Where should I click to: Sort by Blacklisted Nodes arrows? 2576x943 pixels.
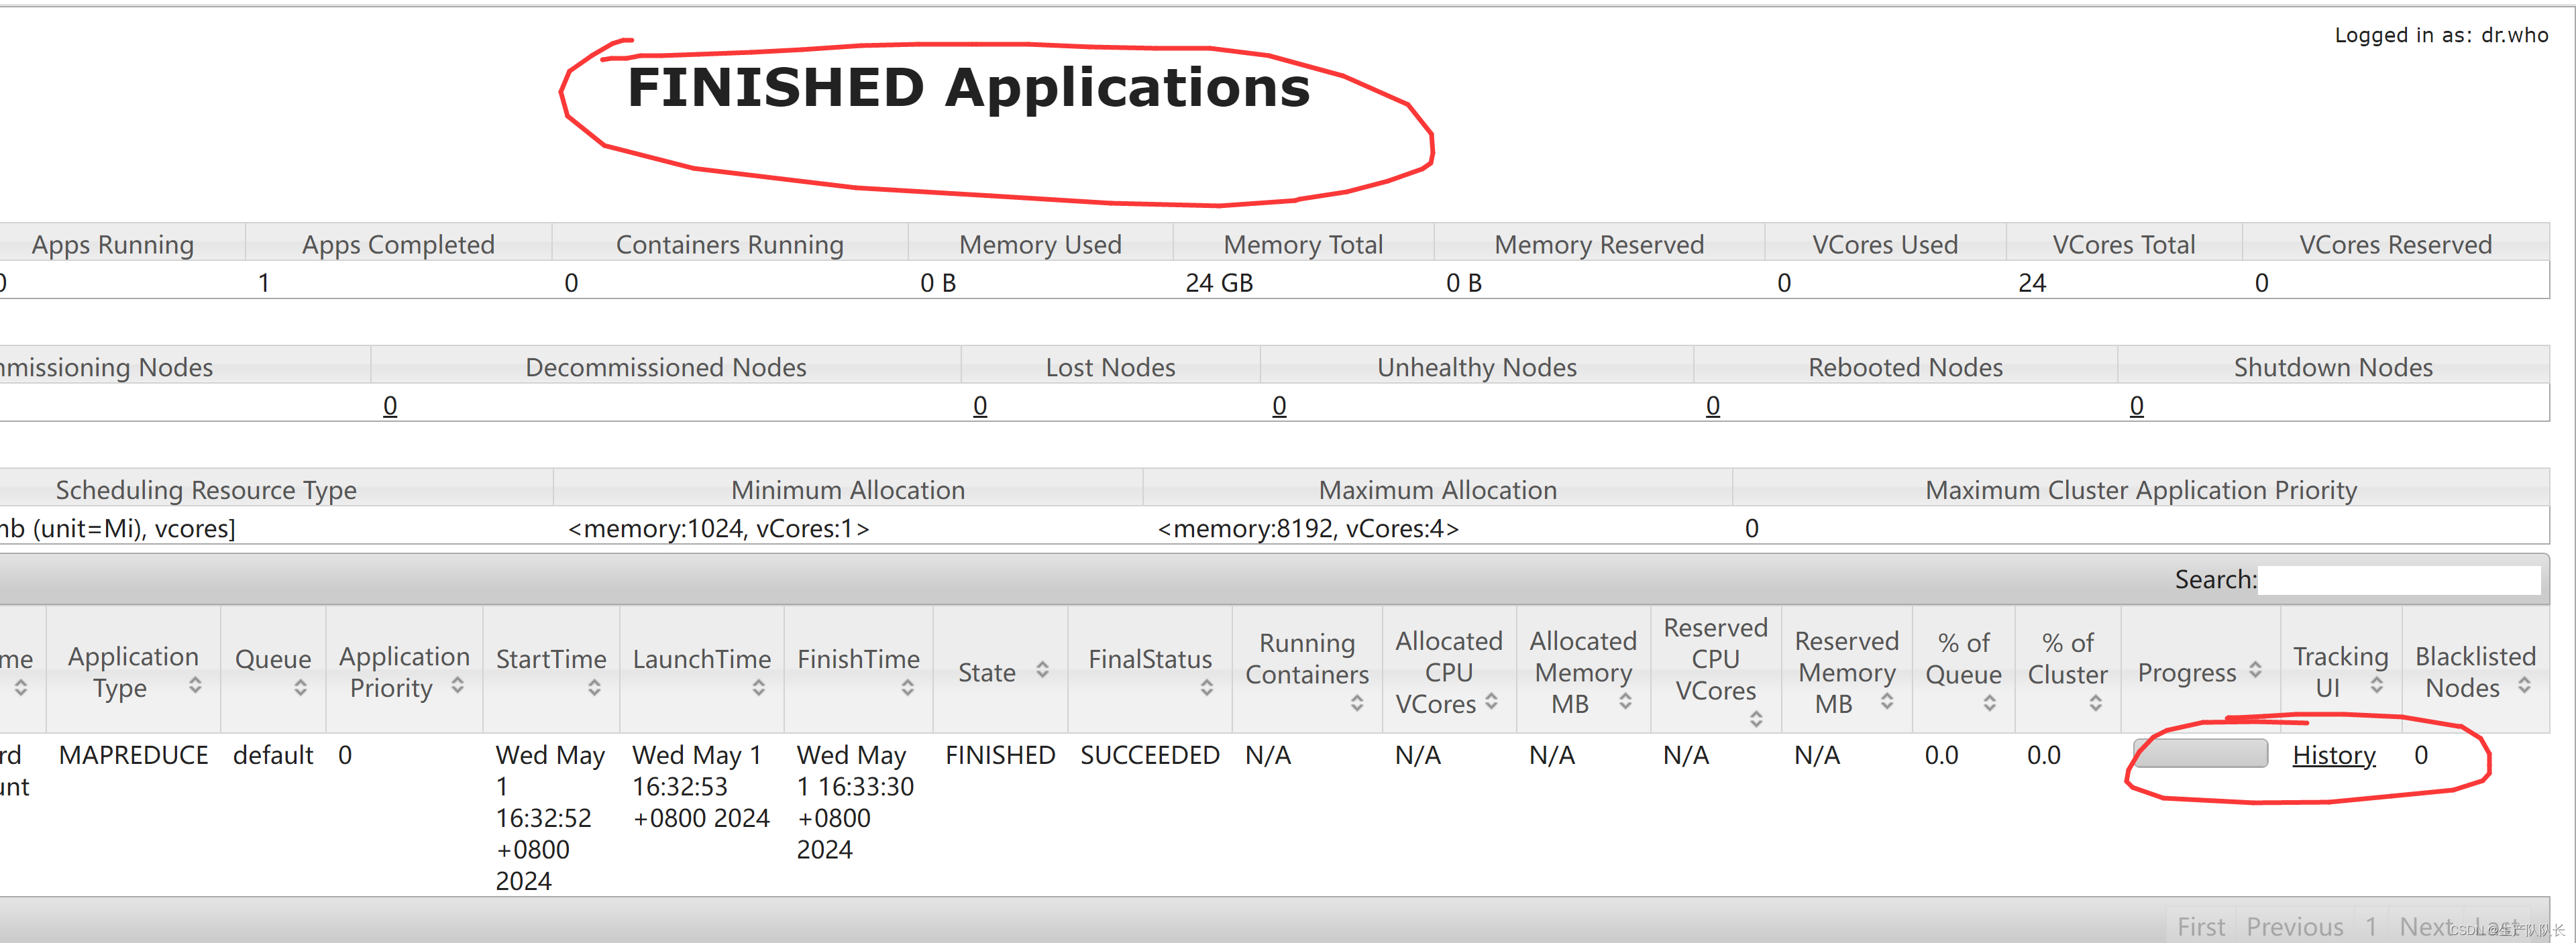2524,686
